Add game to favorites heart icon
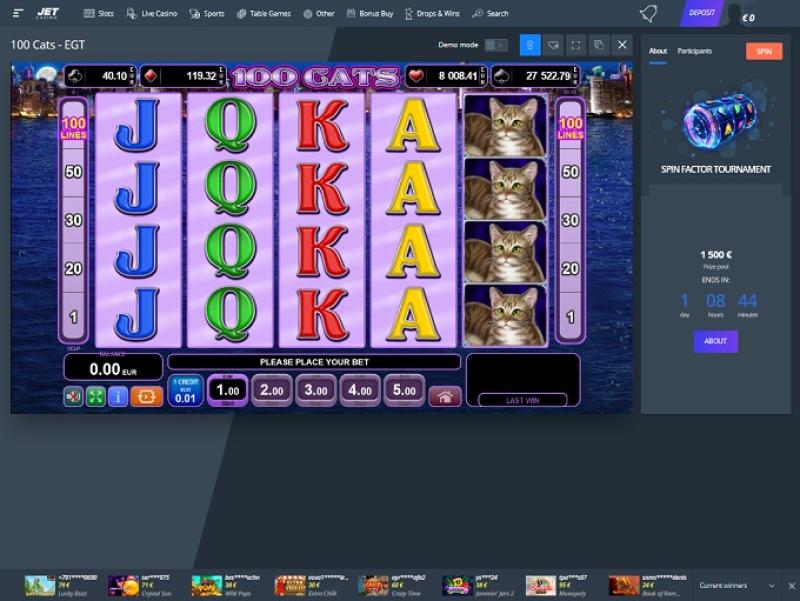This screenshot has height=601, width=800. point(553,45)
